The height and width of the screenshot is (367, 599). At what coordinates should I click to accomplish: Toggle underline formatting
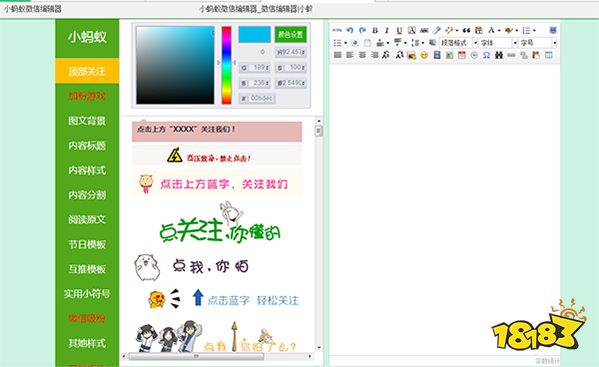399,30
